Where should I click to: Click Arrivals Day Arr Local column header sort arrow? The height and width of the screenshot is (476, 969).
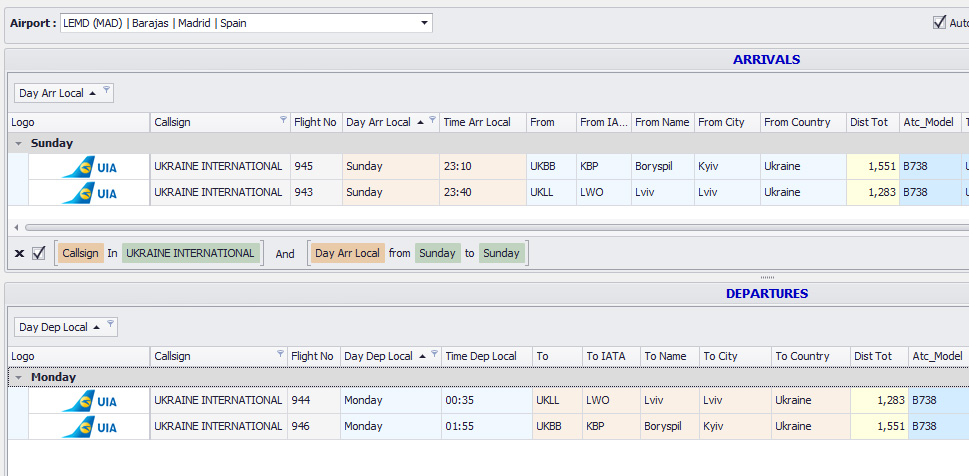click(x=421, y=122)
